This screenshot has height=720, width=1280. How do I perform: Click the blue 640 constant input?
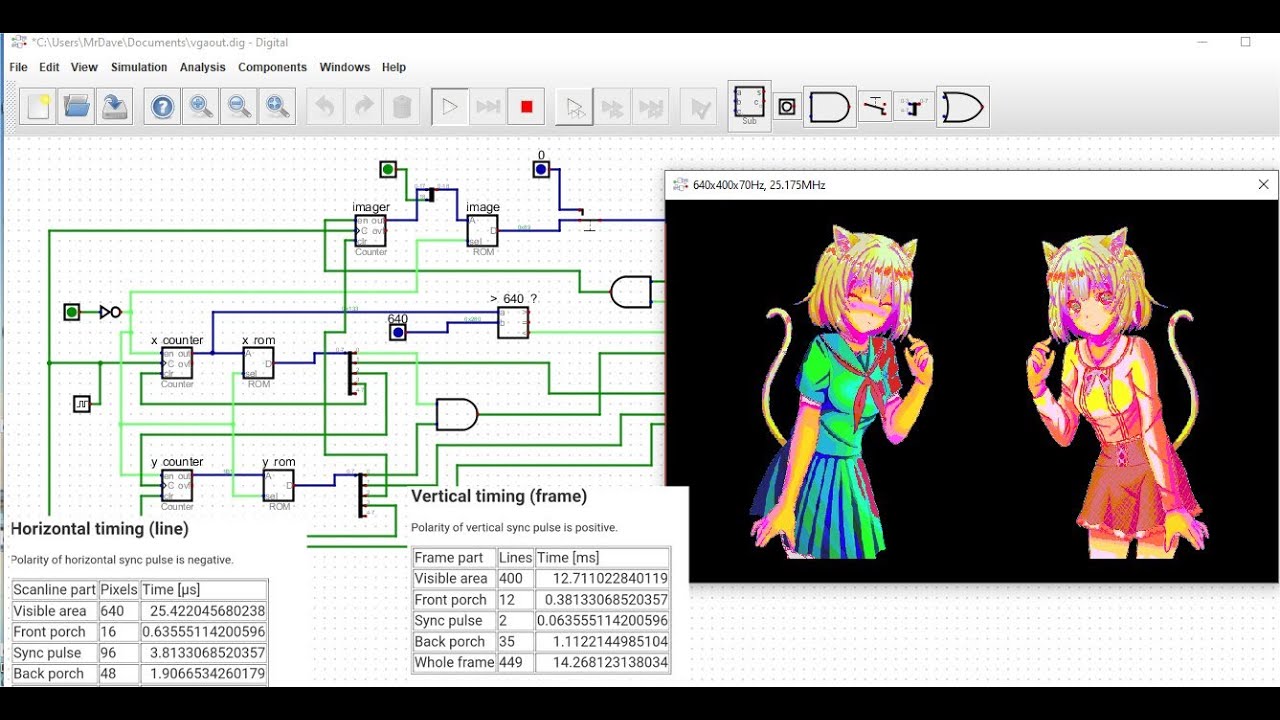[398, 332]
